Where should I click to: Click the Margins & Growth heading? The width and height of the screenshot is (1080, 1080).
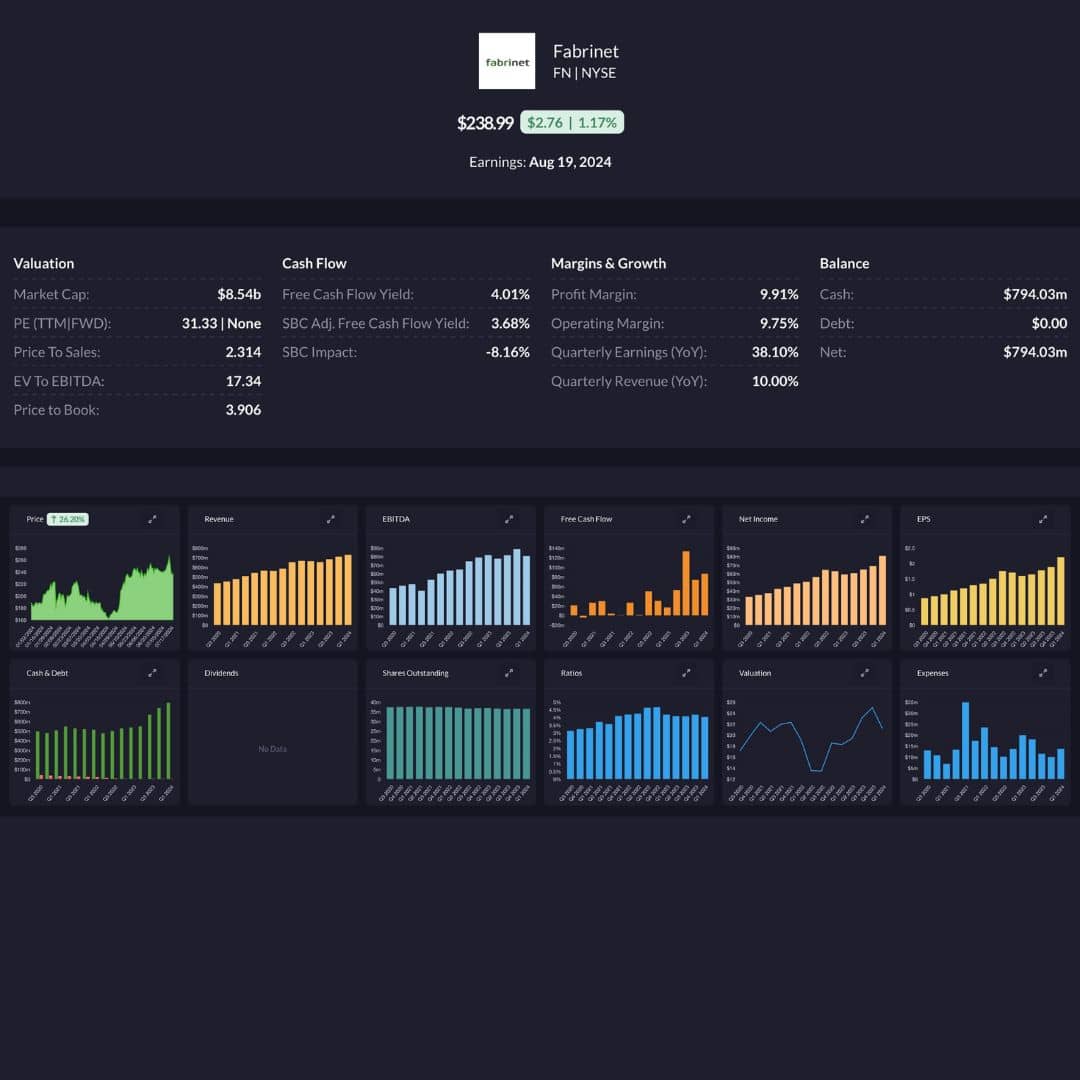(x=609, y=264)
